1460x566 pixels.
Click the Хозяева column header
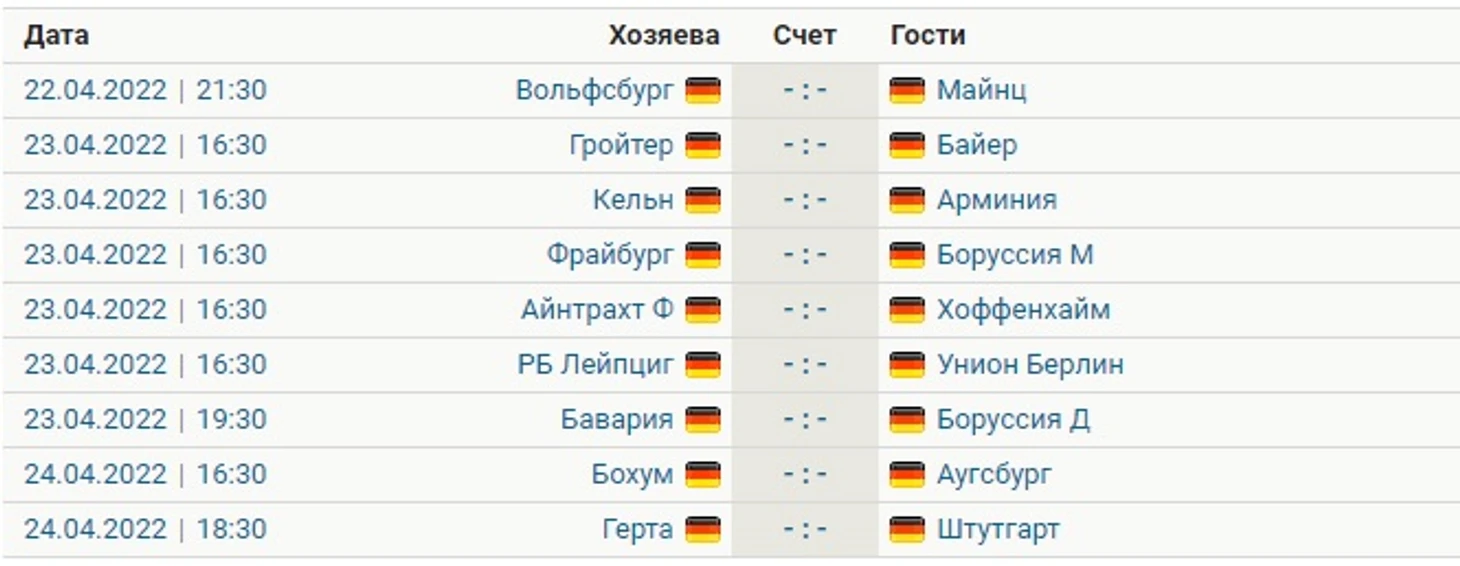click(663, 36)
